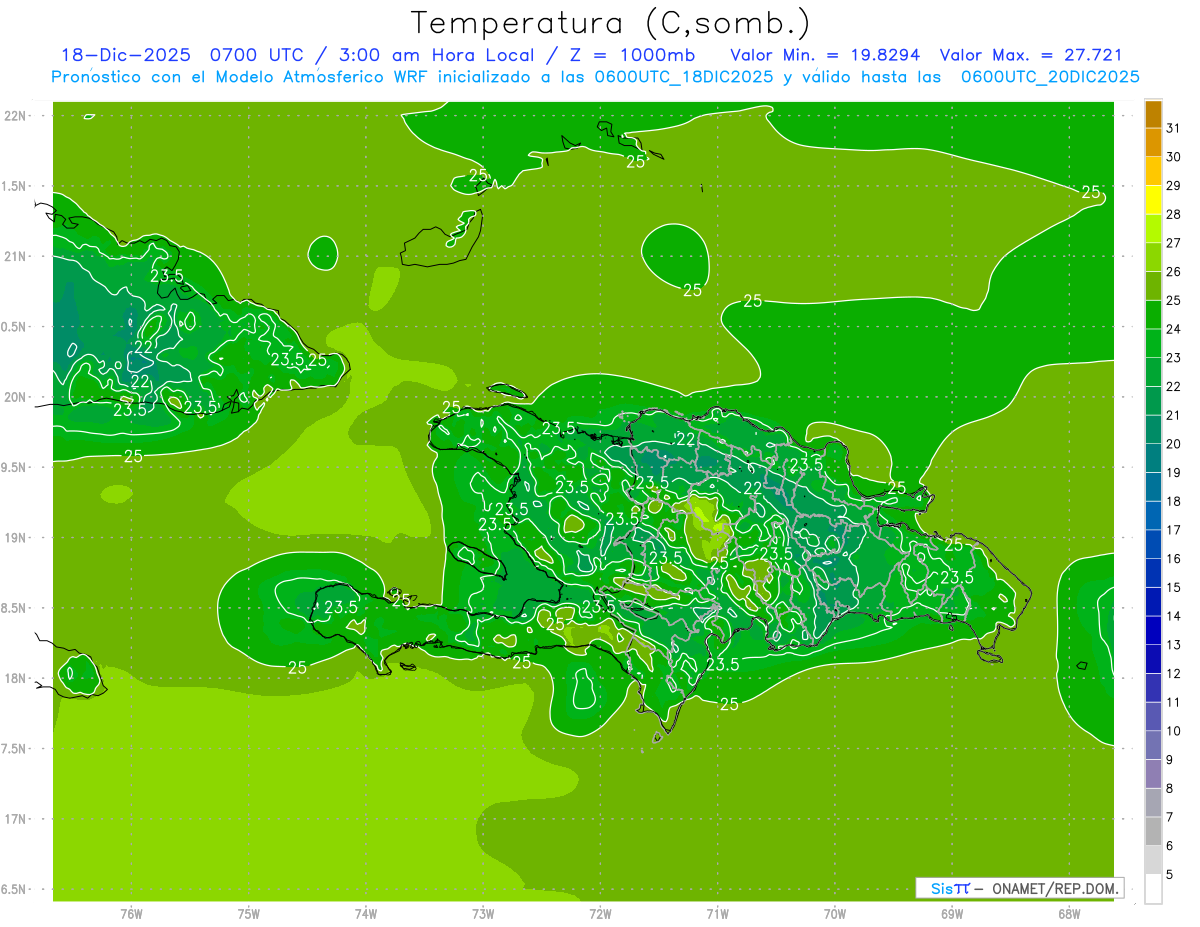
Task: Click the '20N' latitude axis label
Action: [x=15, y=398]
